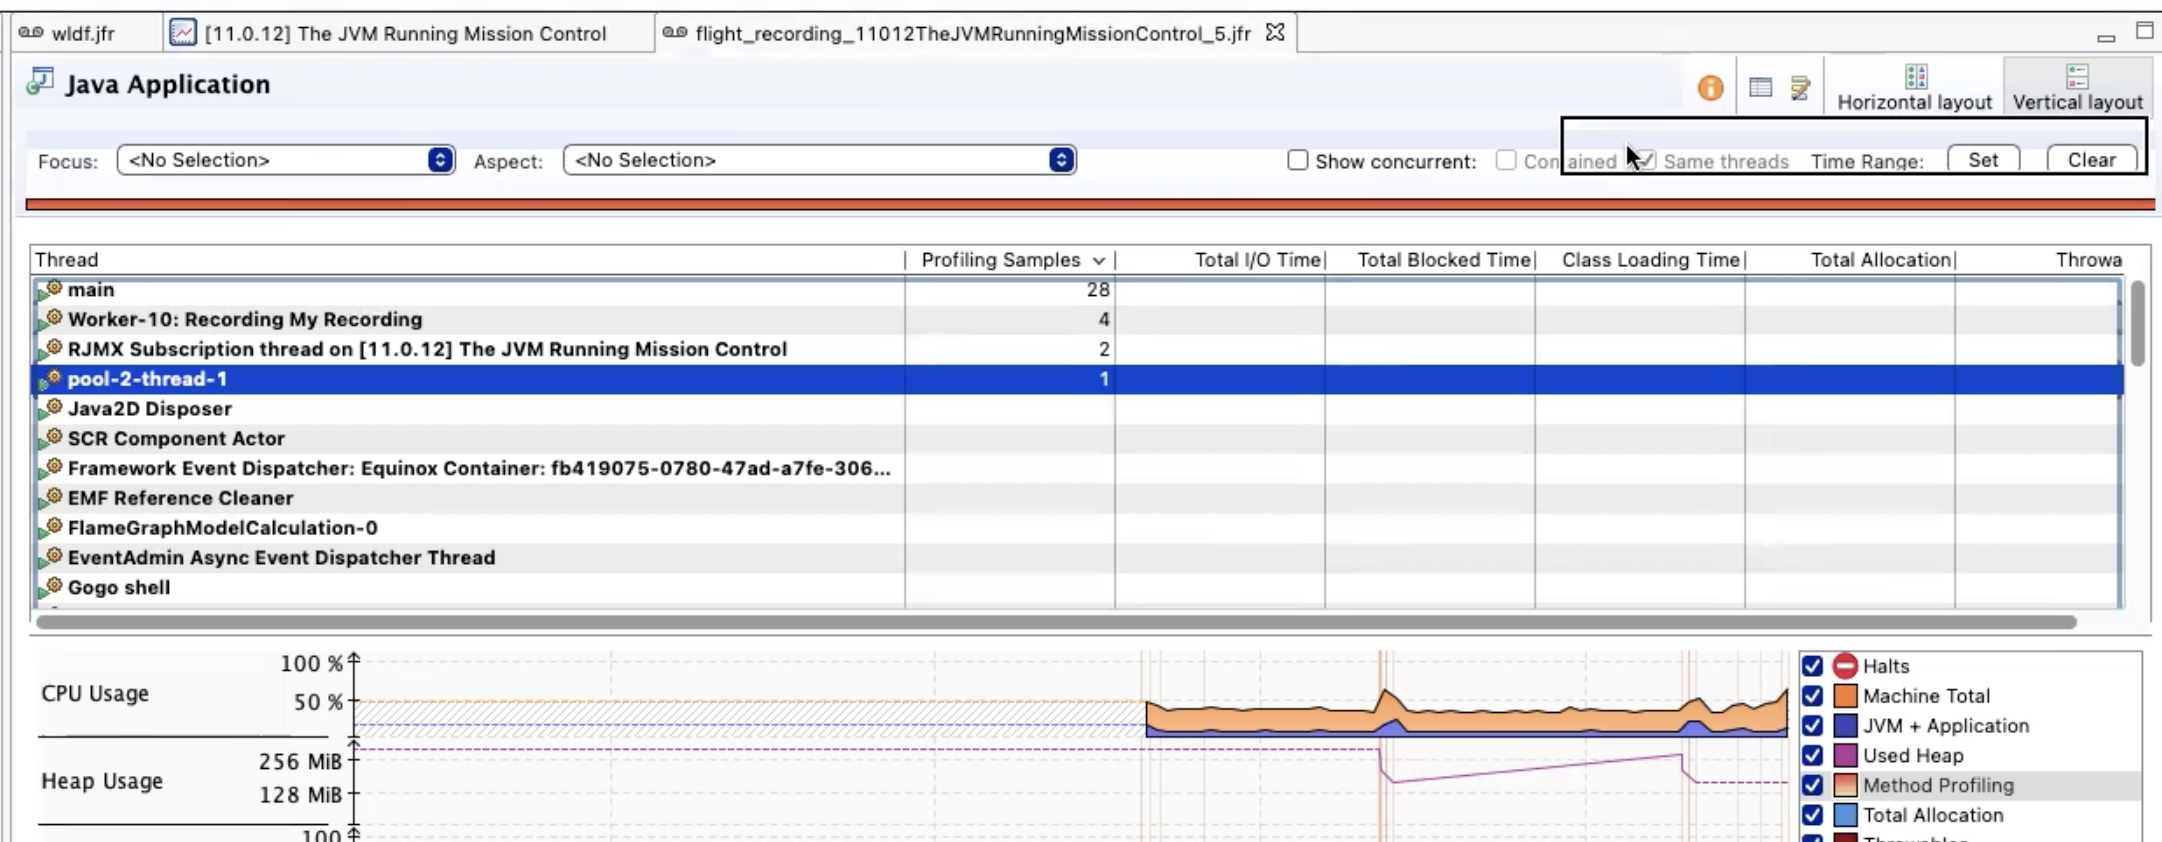Click the Clear time range button
Viewport: 2162px width, 842px height.
(x=2091, y=160)
